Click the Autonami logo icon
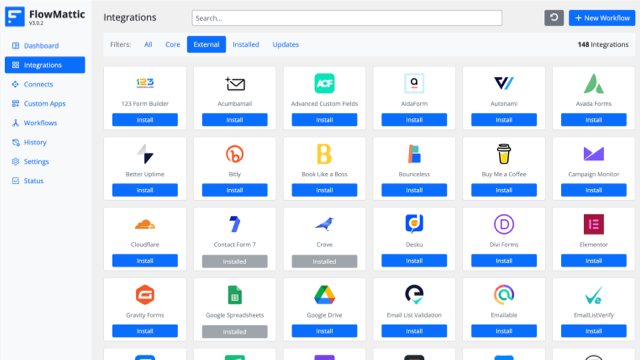Viewport: 640px width, 360px height. (504, 83)
